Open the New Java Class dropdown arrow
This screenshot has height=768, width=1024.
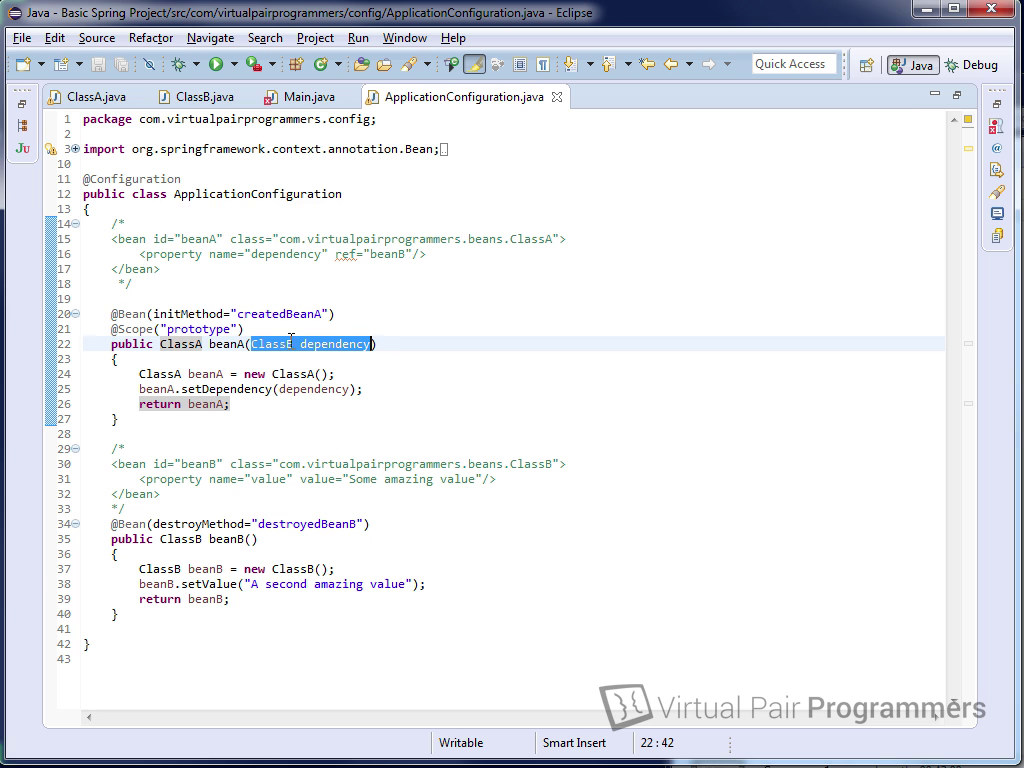click(x=338, y=64)
